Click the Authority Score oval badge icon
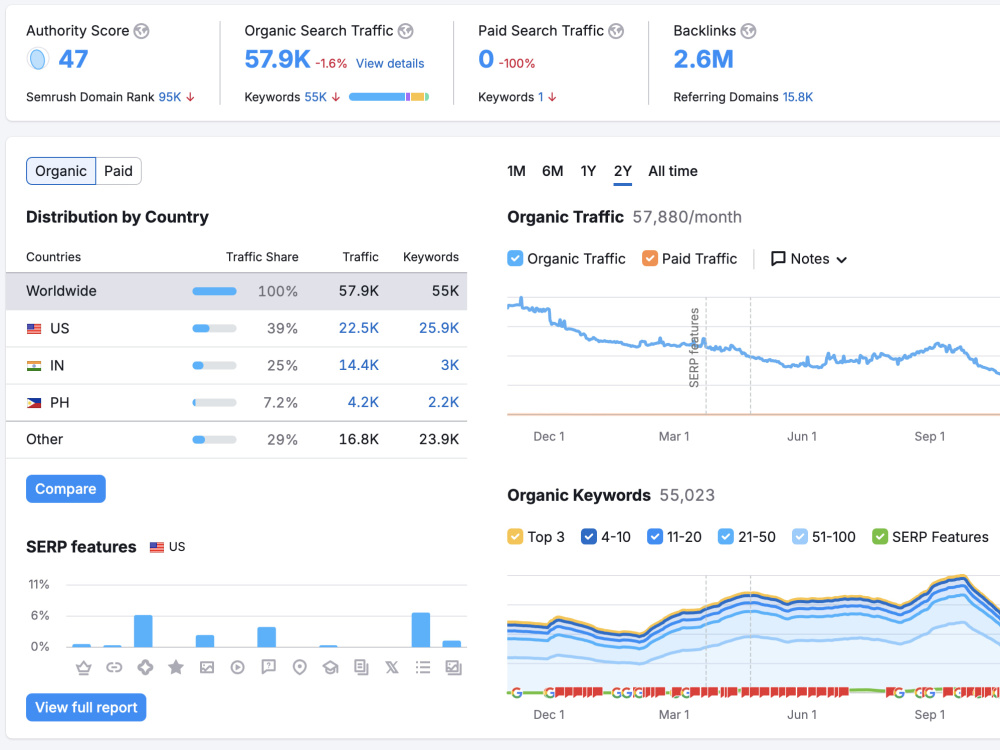Viewport: 1000px width, 750px height. tap(38, 59)
